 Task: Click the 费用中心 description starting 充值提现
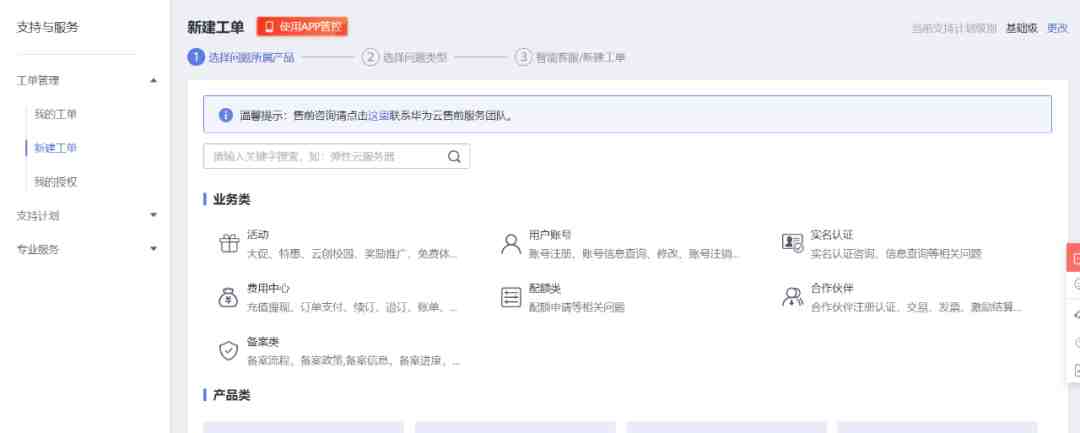[x=352, y=307]
